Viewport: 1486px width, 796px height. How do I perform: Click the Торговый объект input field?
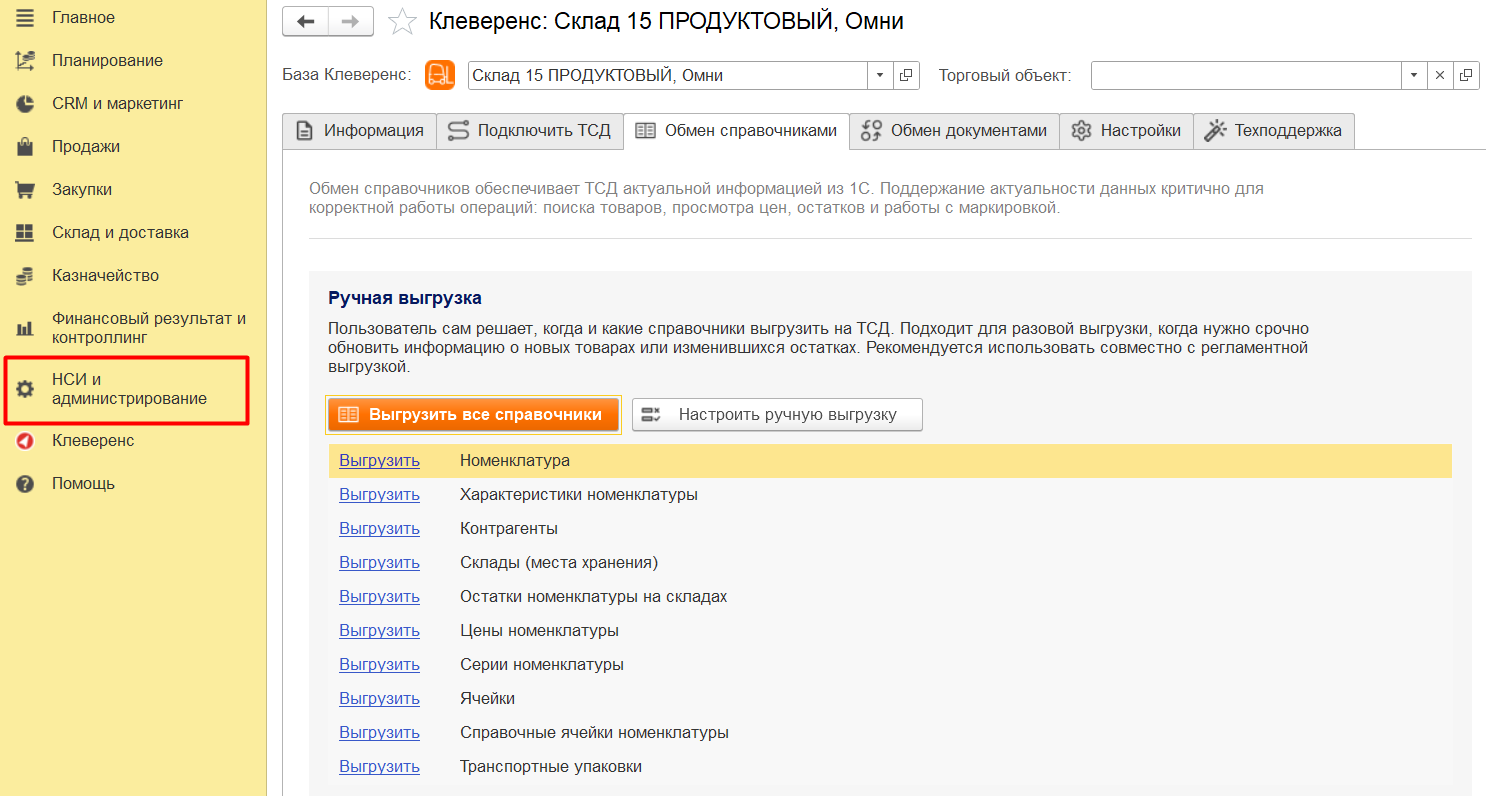[1246, 75]
